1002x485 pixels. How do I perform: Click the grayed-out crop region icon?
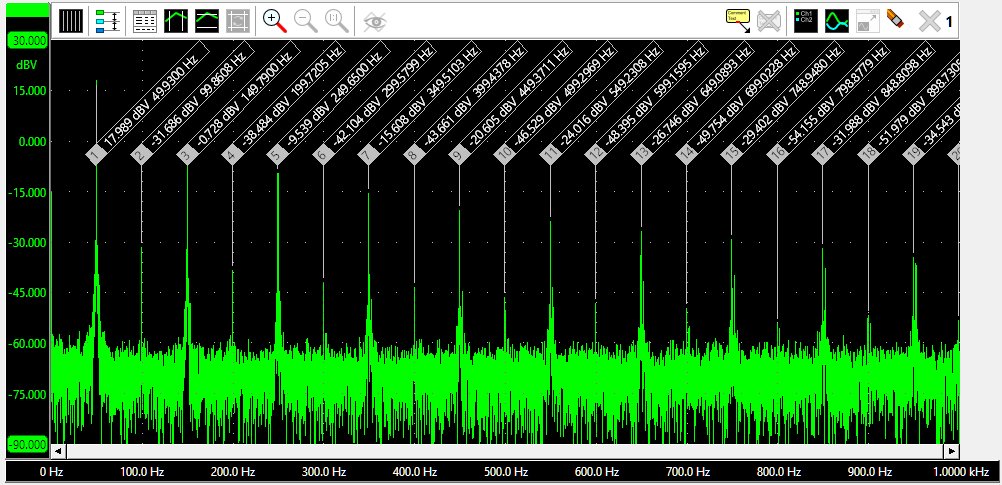pyautogui.click(x=238, y=21)
